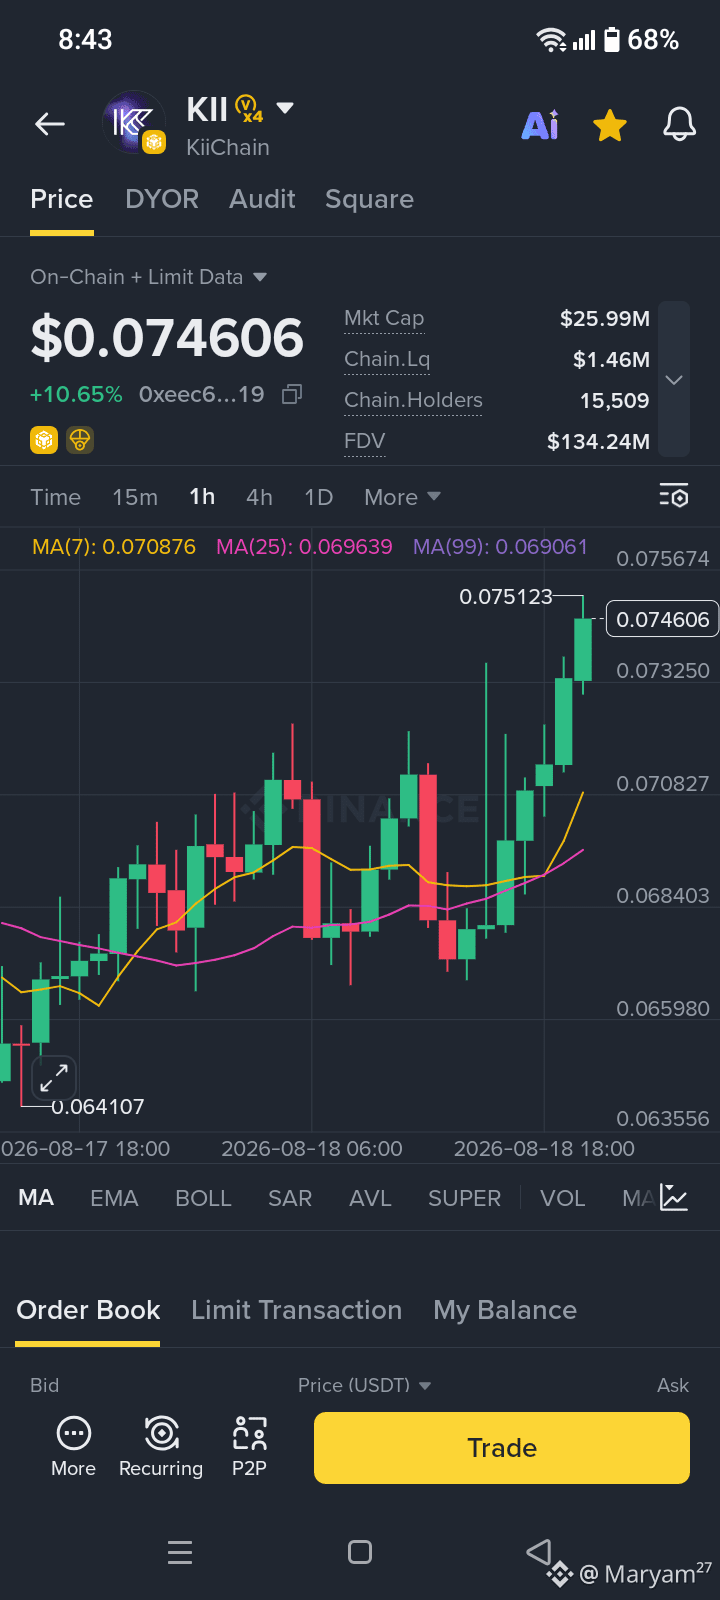Select the 1D interval

(x=318, y=497)
